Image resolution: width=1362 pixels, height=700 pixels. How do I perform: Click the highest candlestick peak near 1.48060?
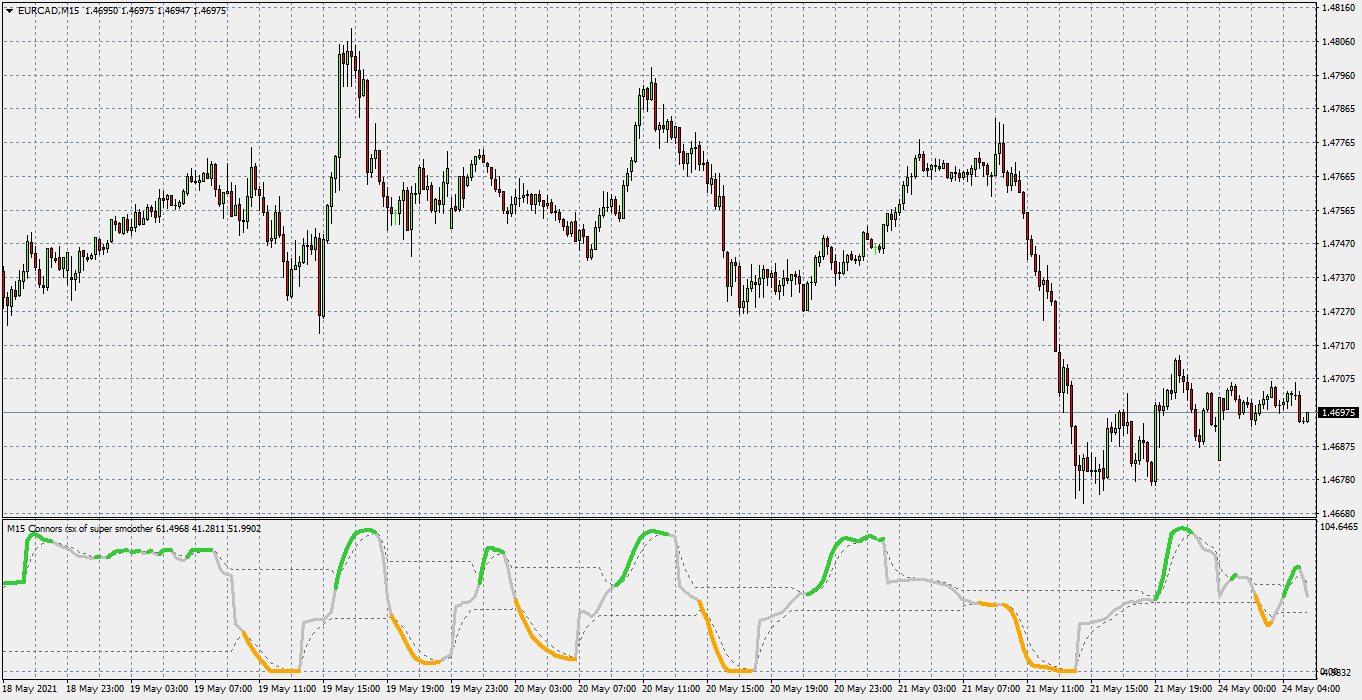pos(350,33)
